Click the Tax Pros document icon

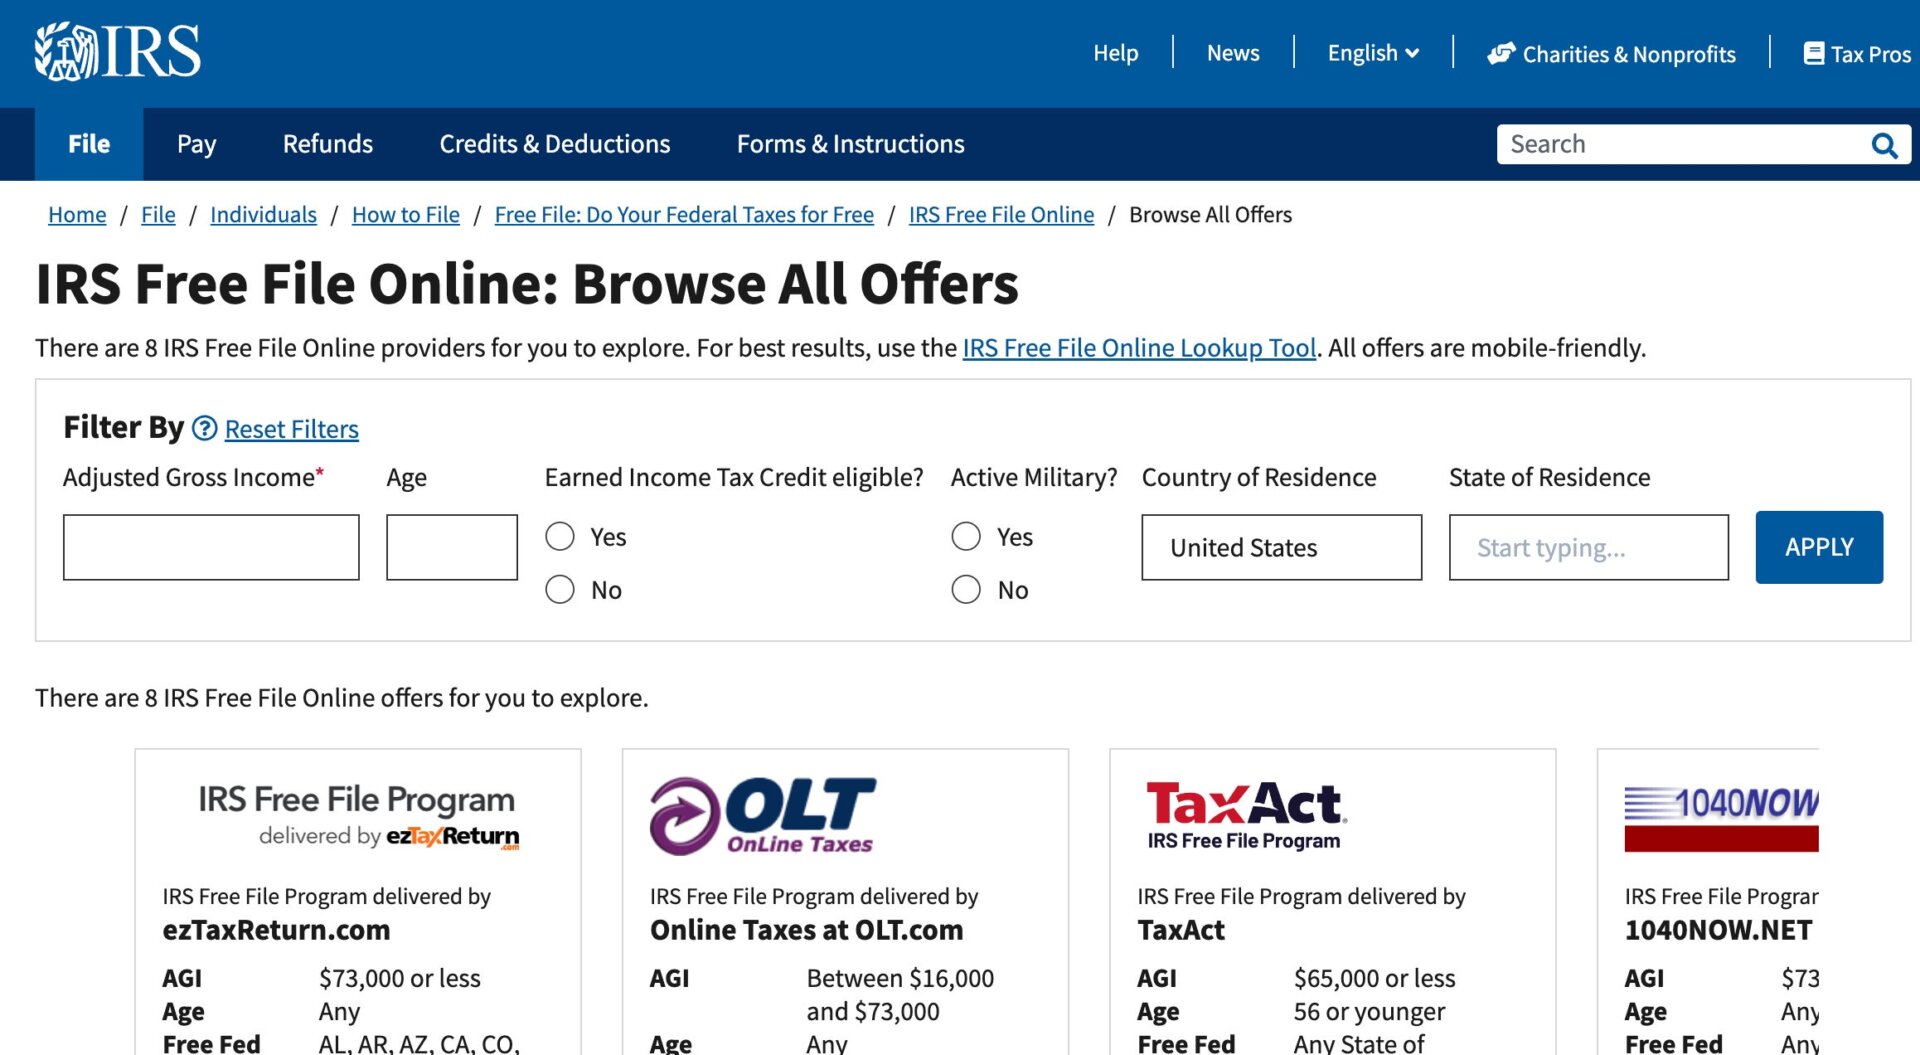click(x=1813, y=53)
